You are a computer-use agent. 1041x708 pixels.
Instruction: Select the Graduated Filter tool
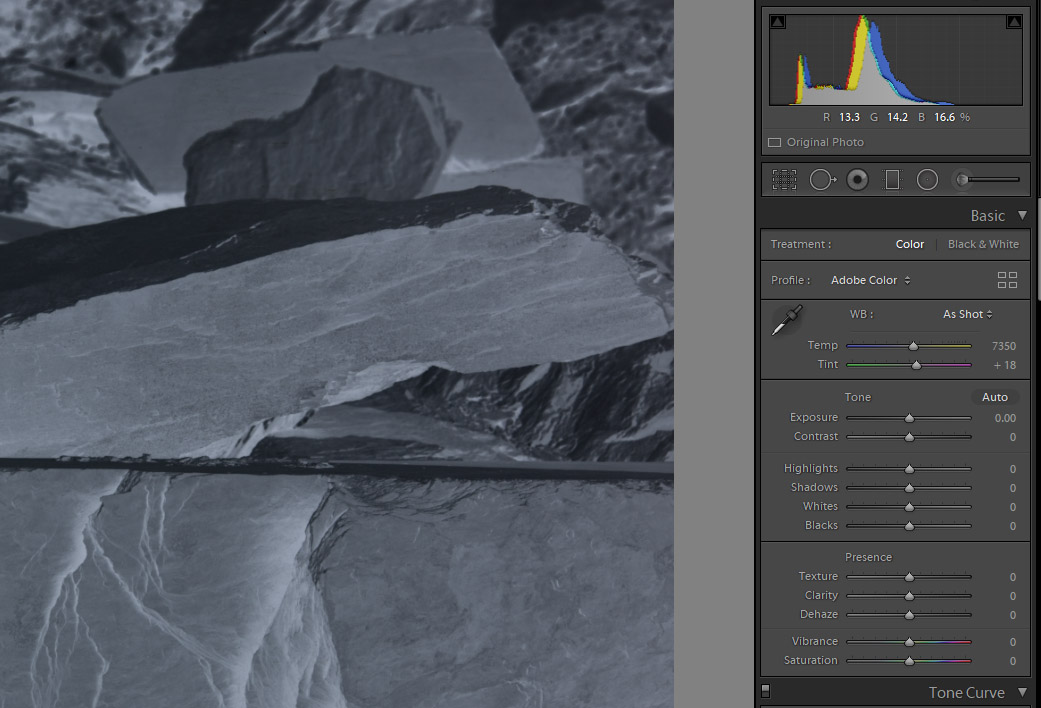892,180
